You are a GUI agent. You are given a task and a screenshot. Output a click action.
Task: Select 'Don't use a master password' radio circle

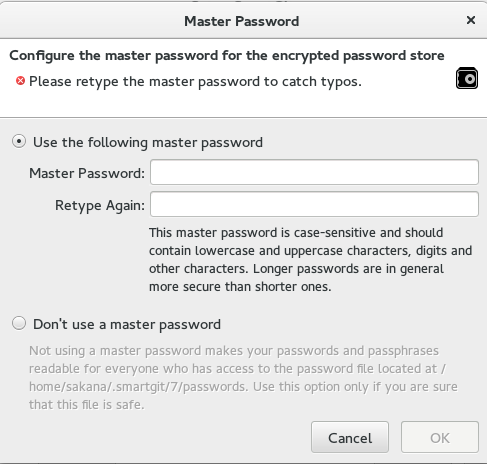19,323
